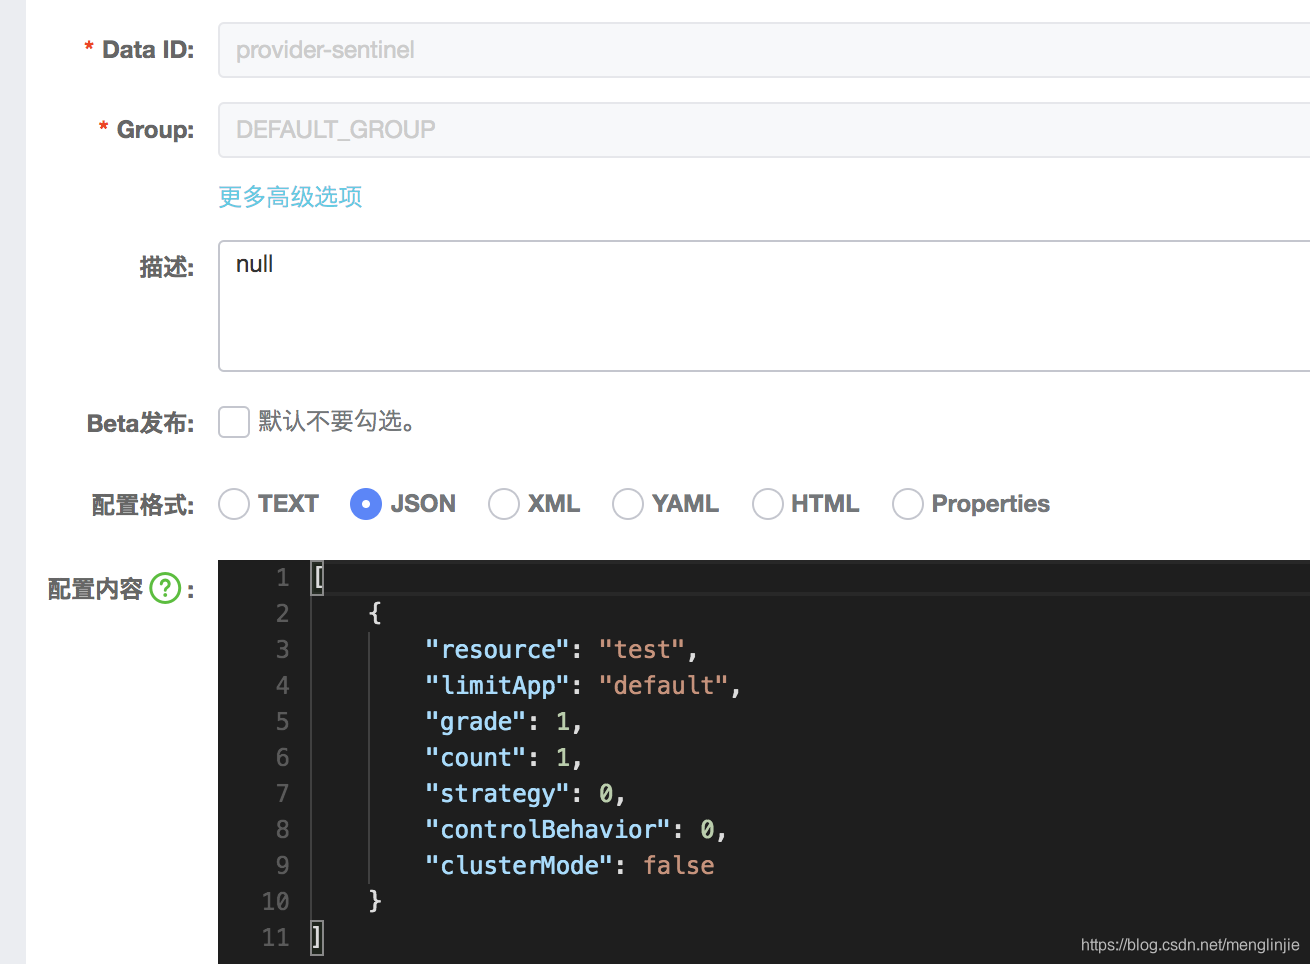Switch format to HTML radio option
Viewport: 1310px width, 964px height.
(x=768, y=504)
